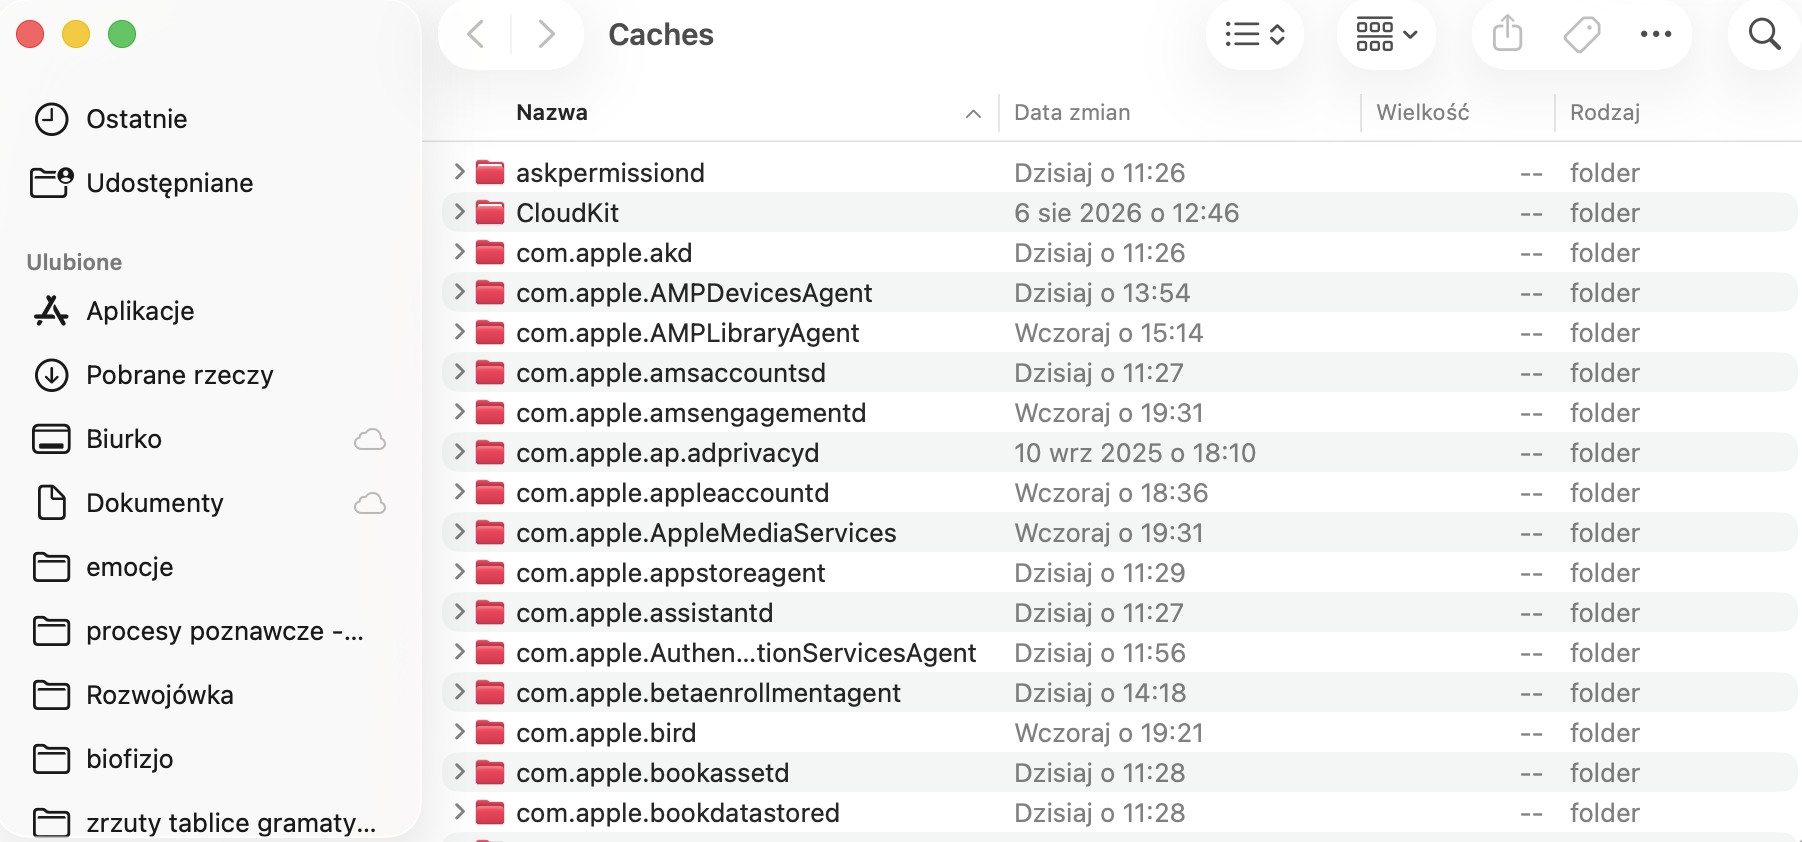Screen dimensions: 1802x842
Task: Open the more actions ellipsis menu
Action: pyautogui.click(x=1656, y=35)
